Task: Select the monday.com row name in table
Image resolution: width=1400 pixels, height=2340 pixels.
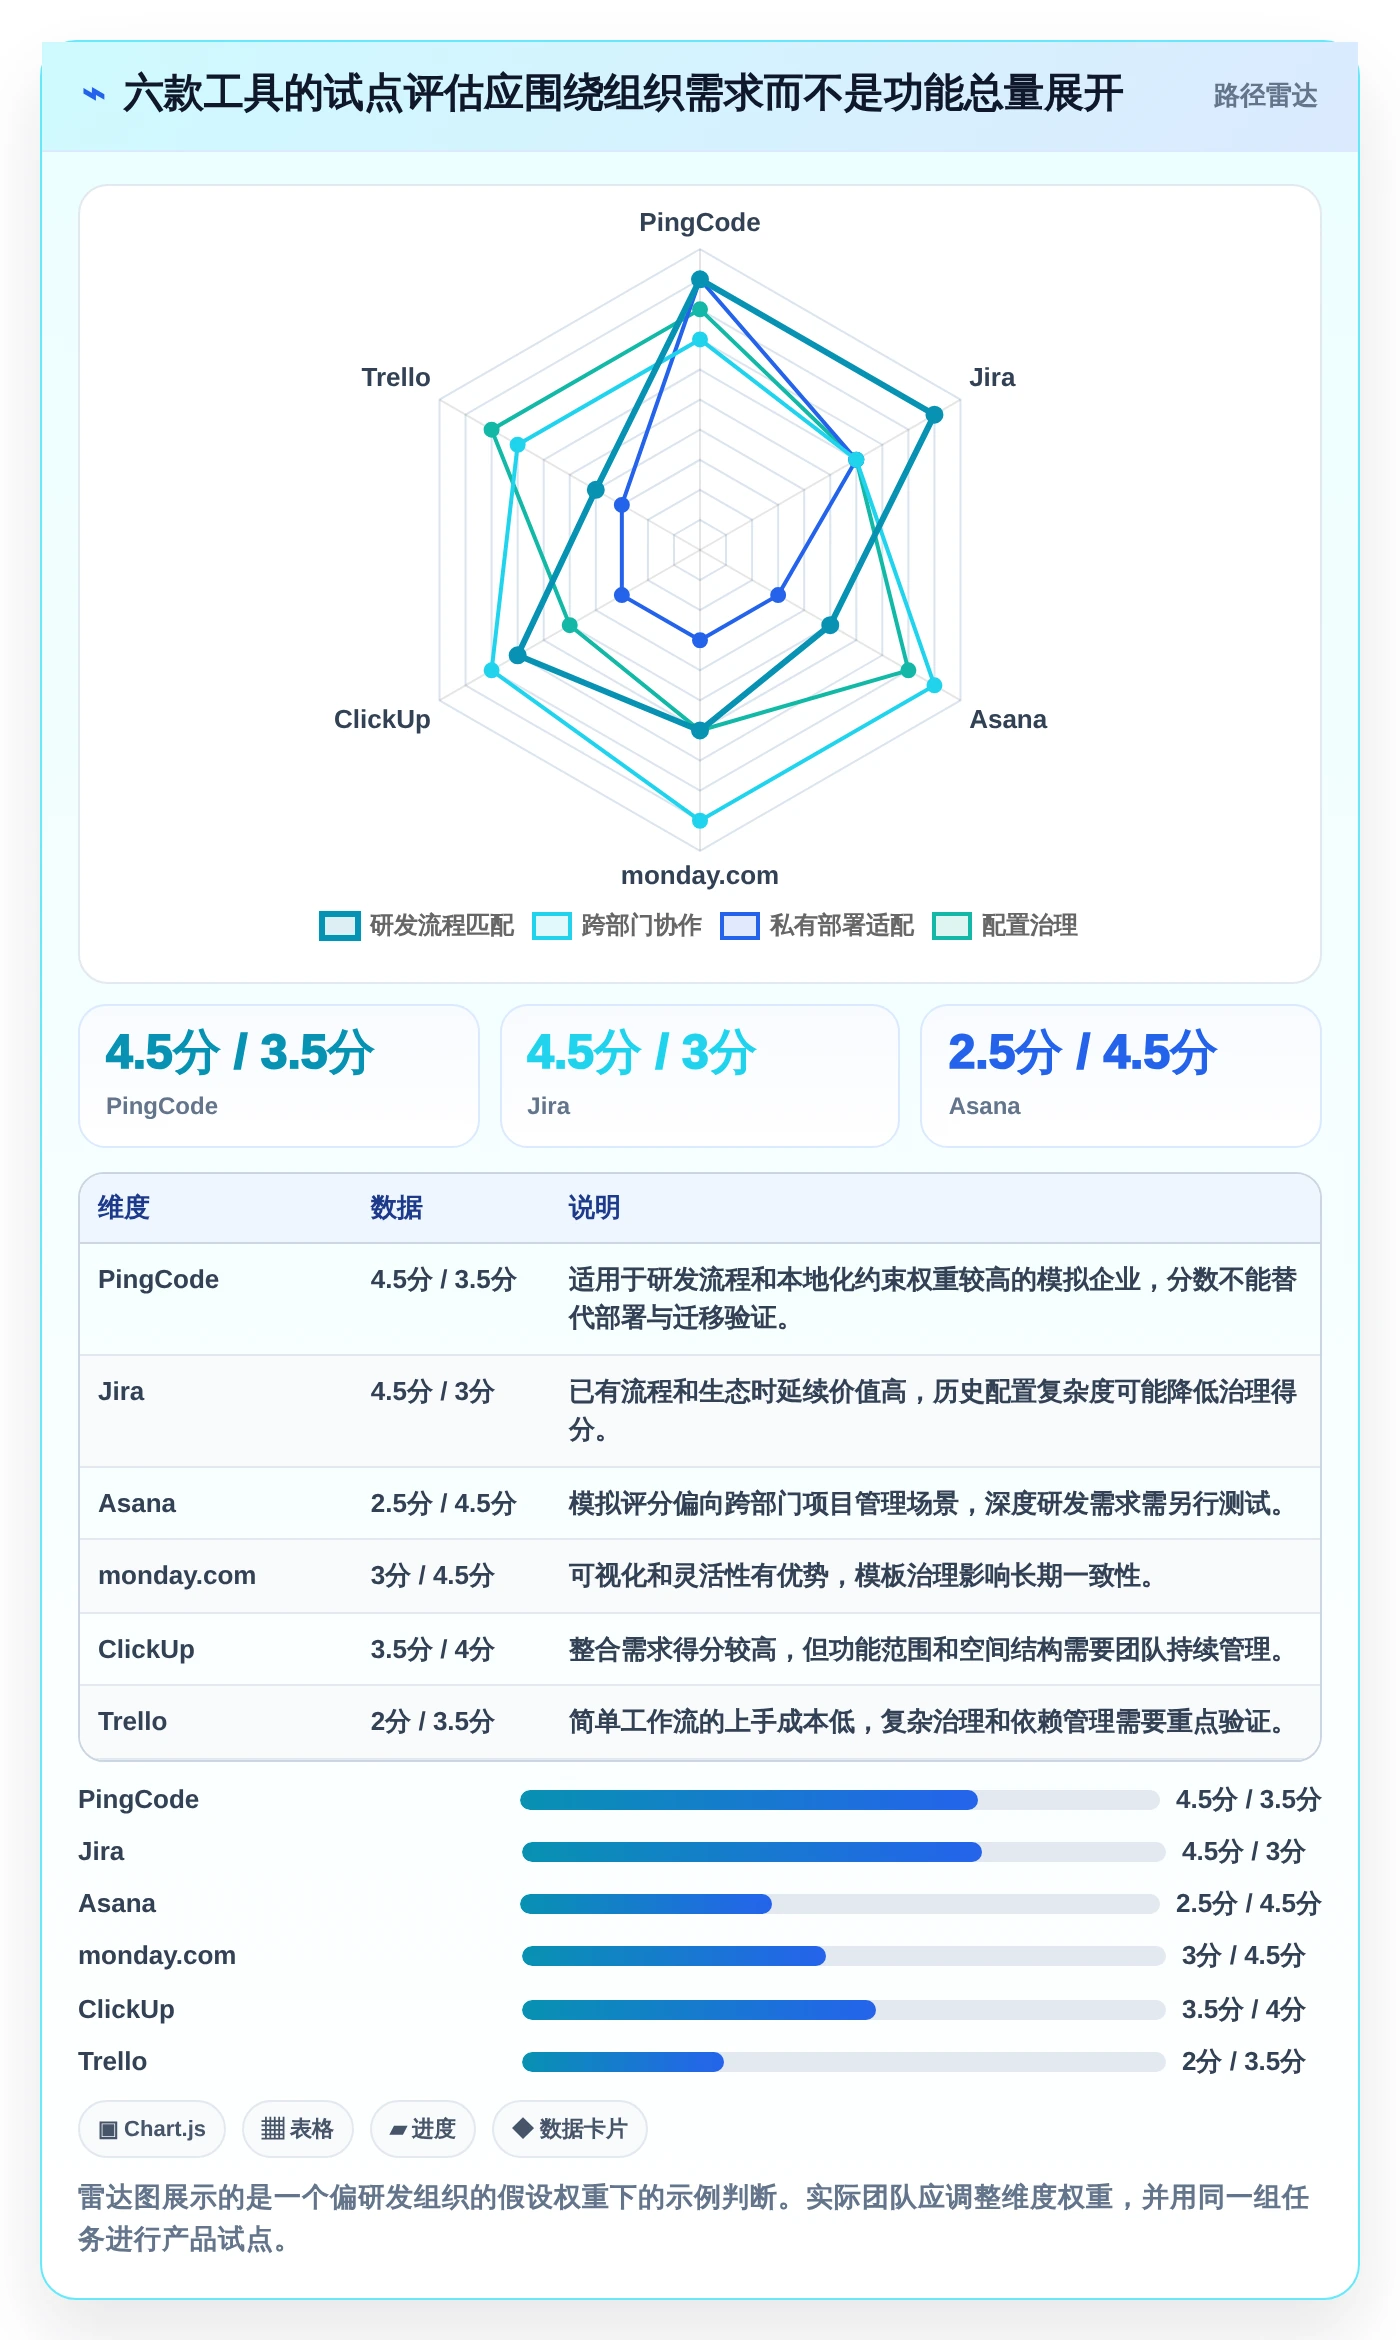Action: pyautogui.click(x=177, y=1575)
